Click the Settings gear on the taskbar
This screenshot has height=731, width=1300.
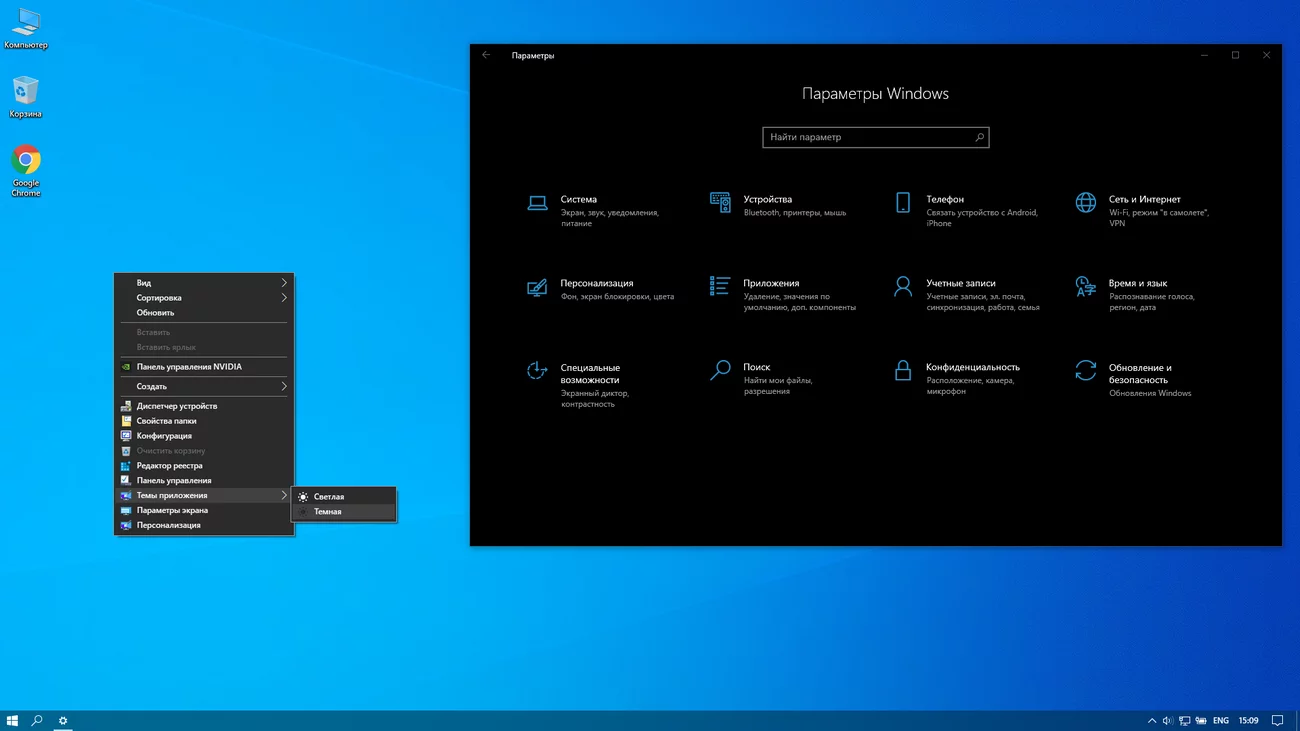click(63, 720)
